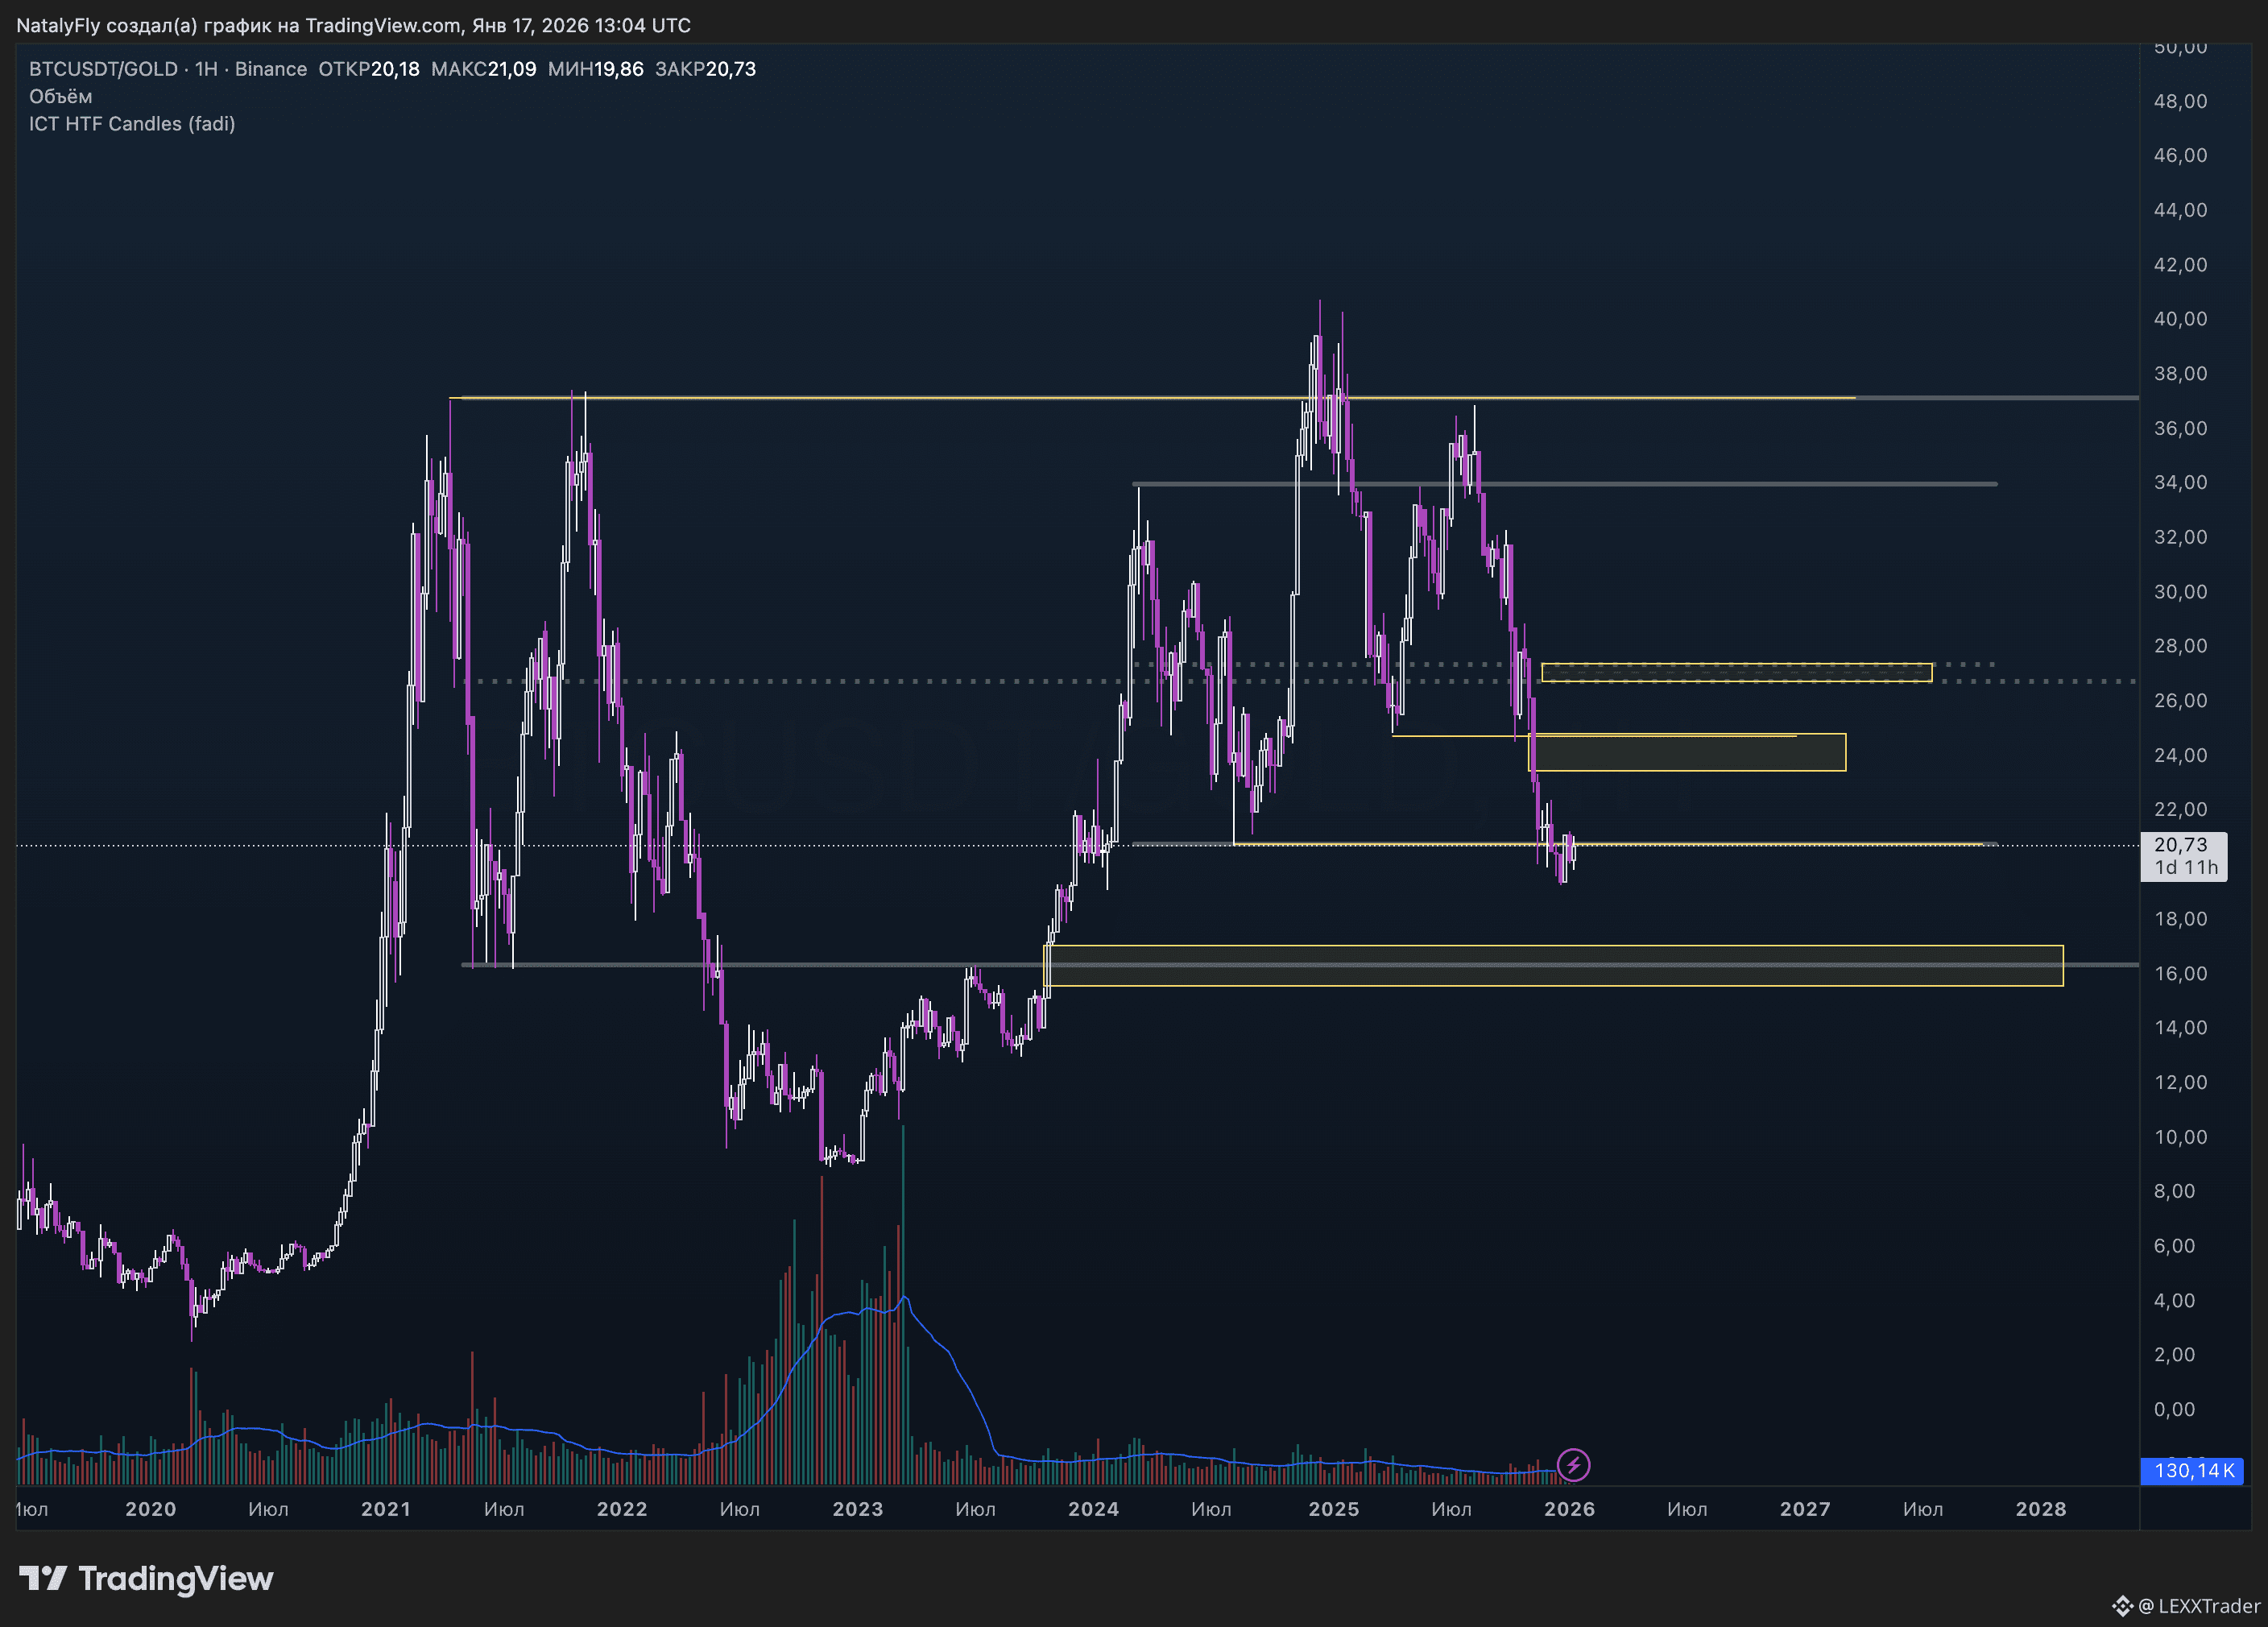Select the ICT HTF Candles (fadi) indicator

[132, 124]
